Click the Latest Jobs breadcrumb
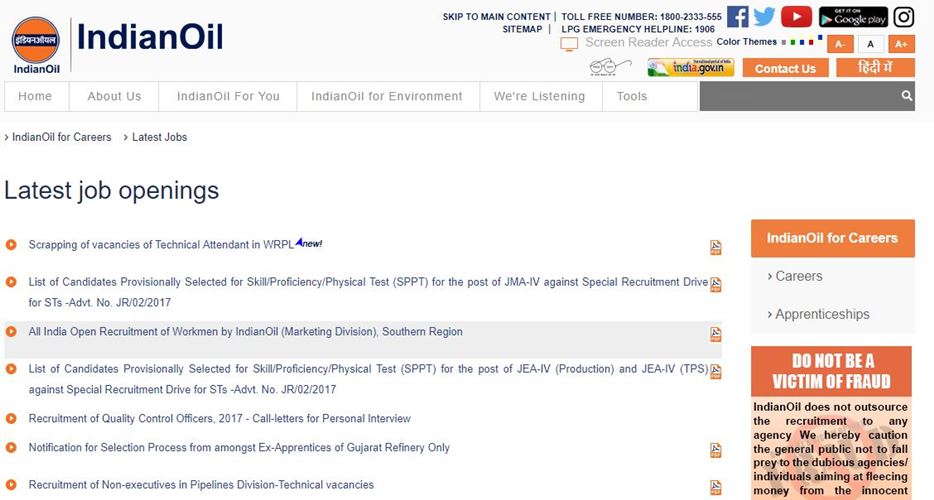Screen dimensions: 934x500 point(160,137)
